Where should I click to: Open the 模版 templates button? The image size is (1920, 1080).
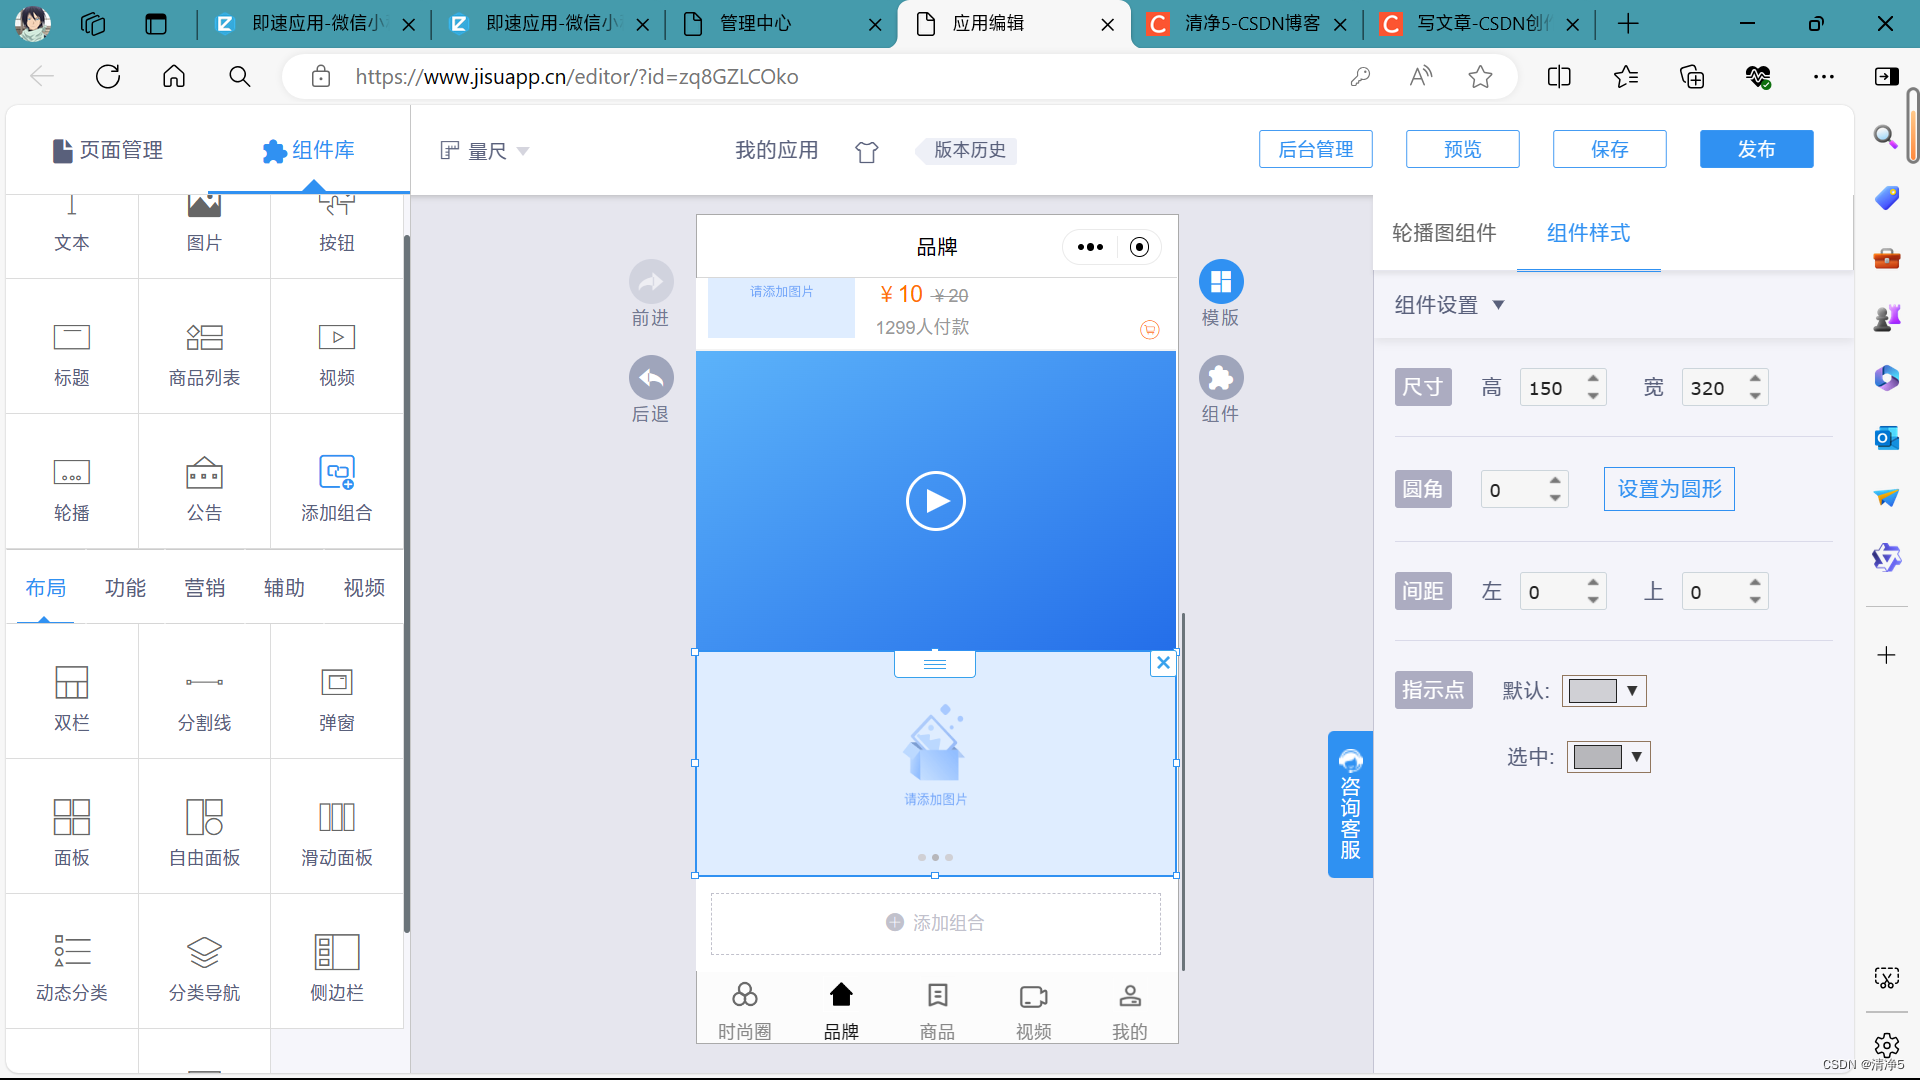point(1220,282)
